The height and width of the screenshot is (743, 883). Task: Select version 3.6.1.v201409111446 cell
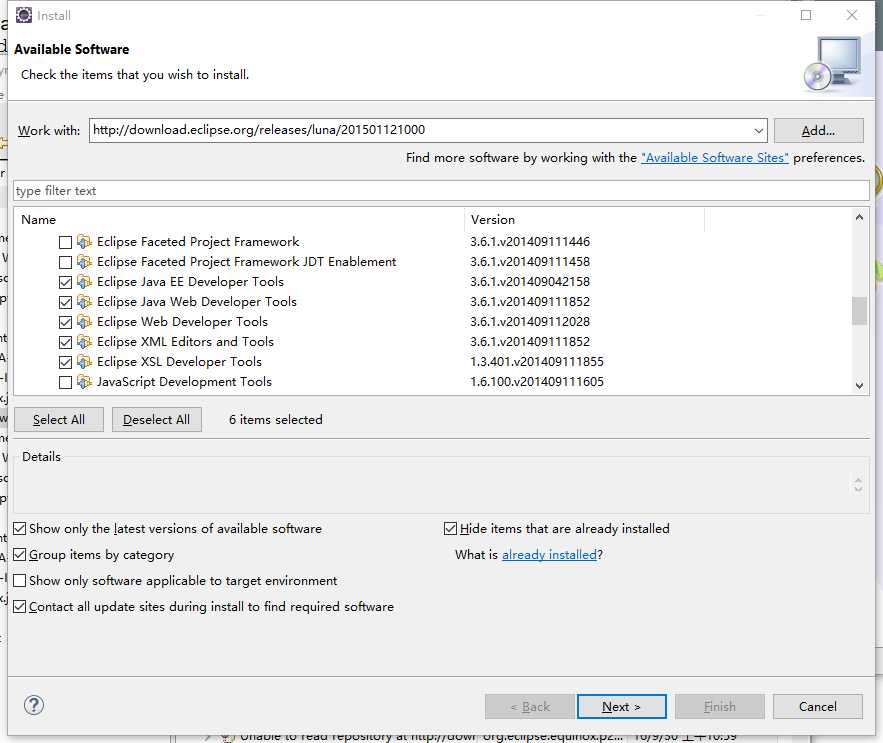click(x=530, y=242)
